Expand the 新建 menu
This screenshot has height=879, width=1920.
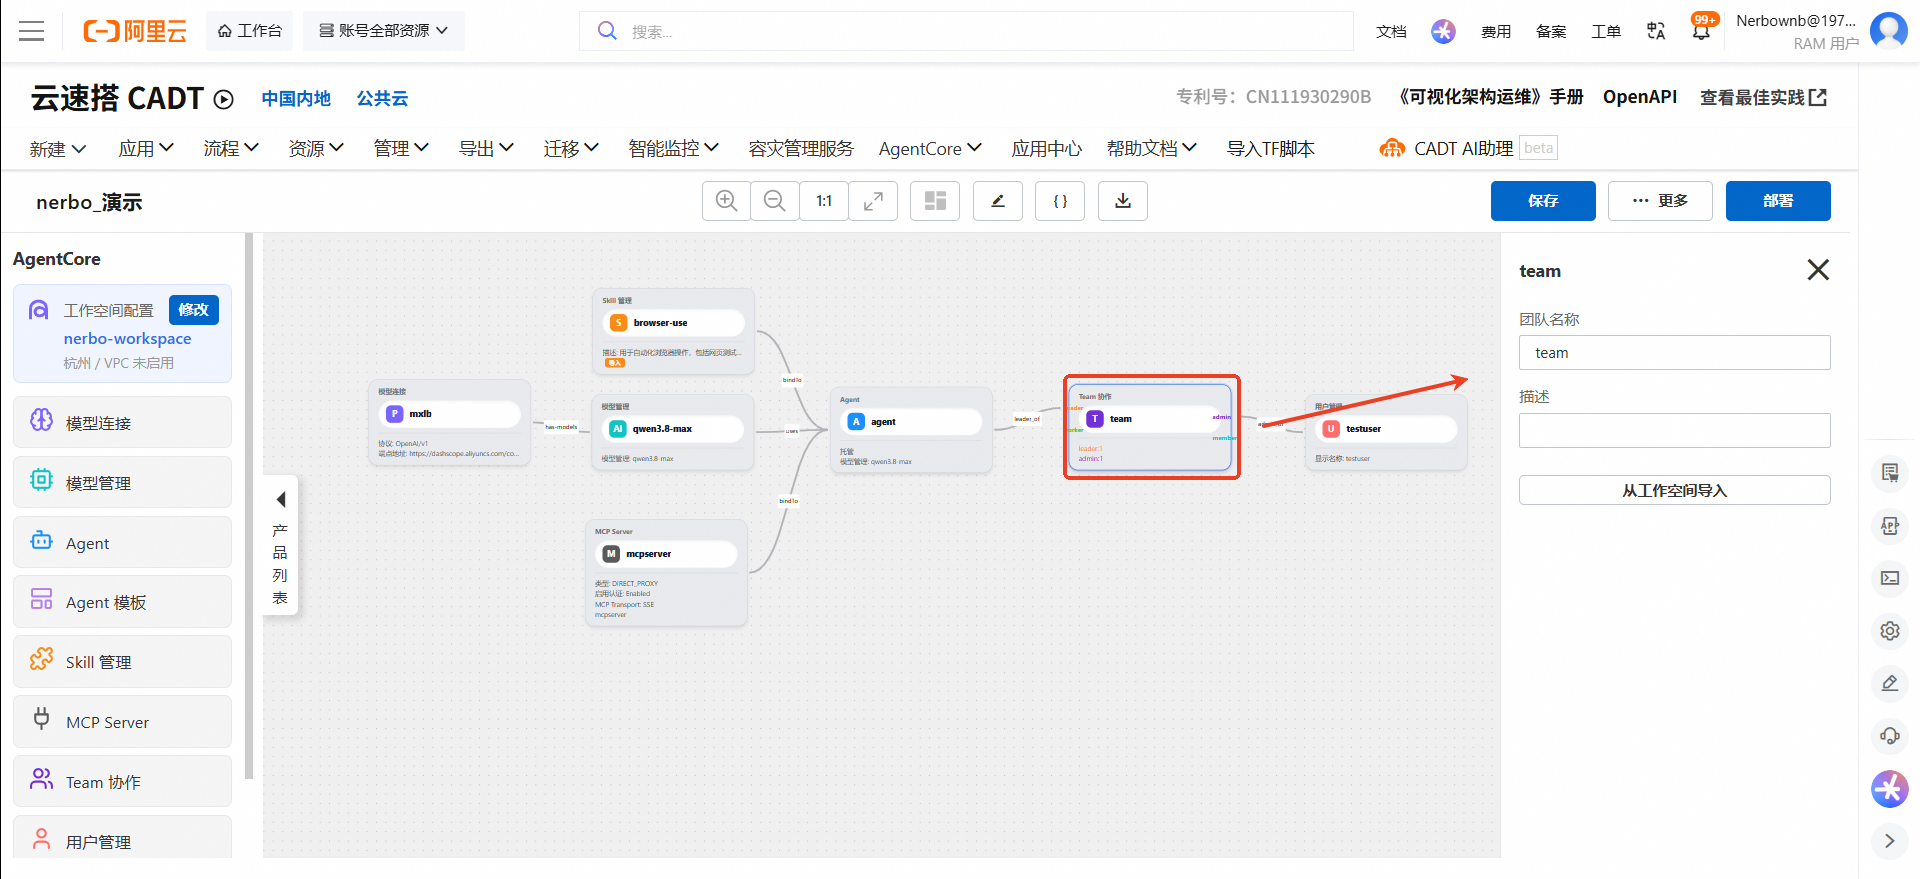pos(58,149)
